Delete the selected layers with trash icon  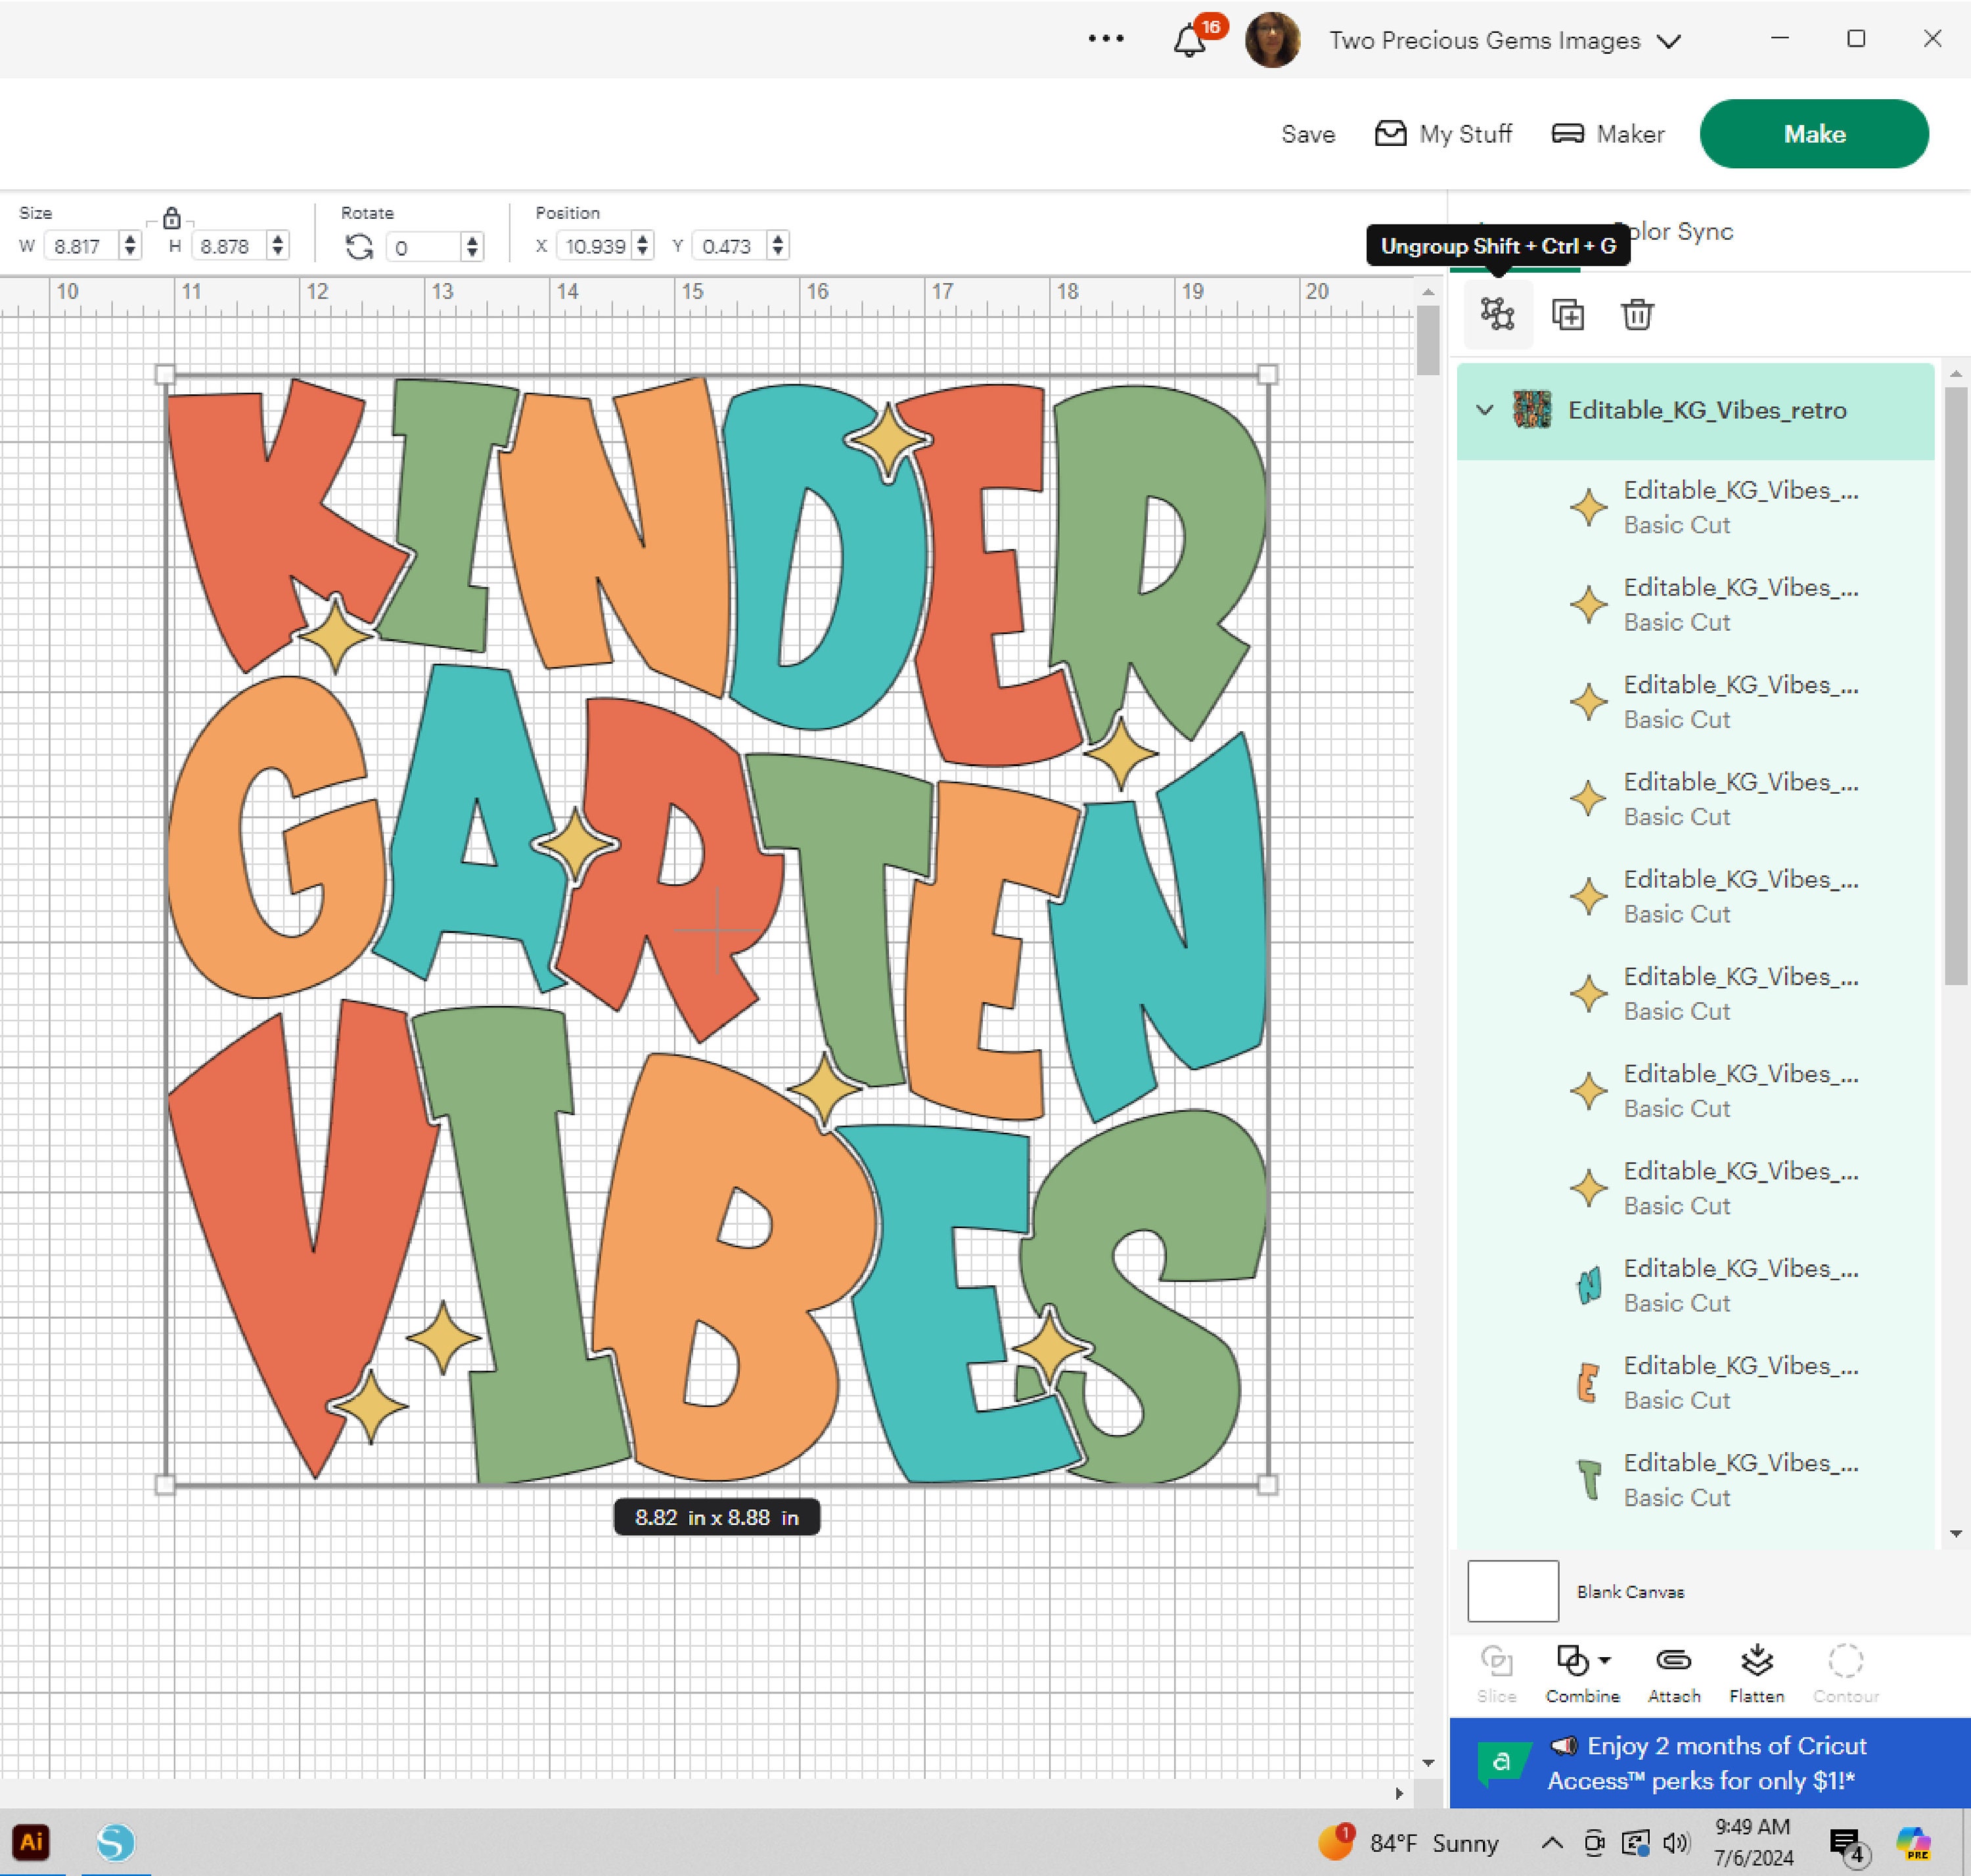pyautogui.click(x=1637, y=314)
